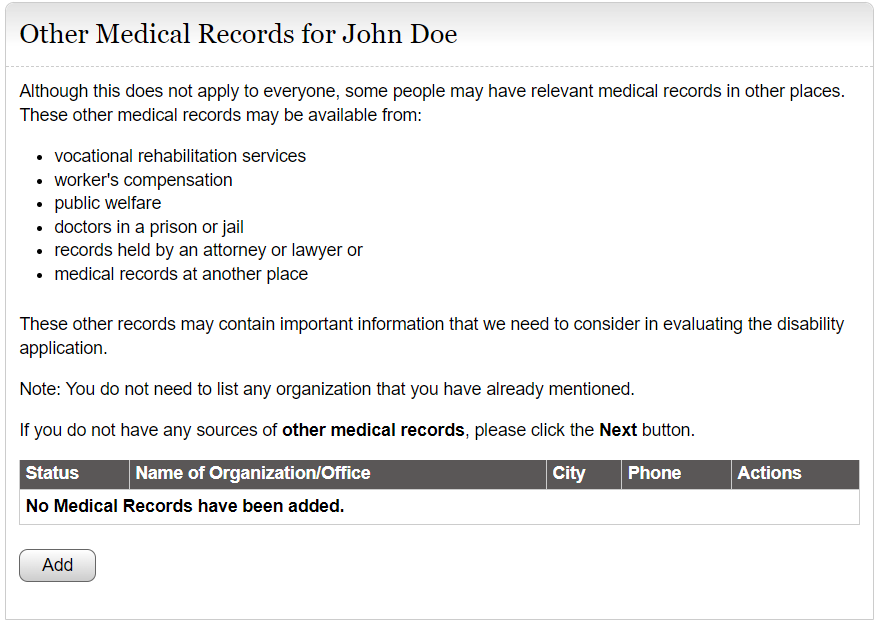The width and height of the screenshot is (876, 621).
Task: Click the Status column header
Action: (52, 473)
